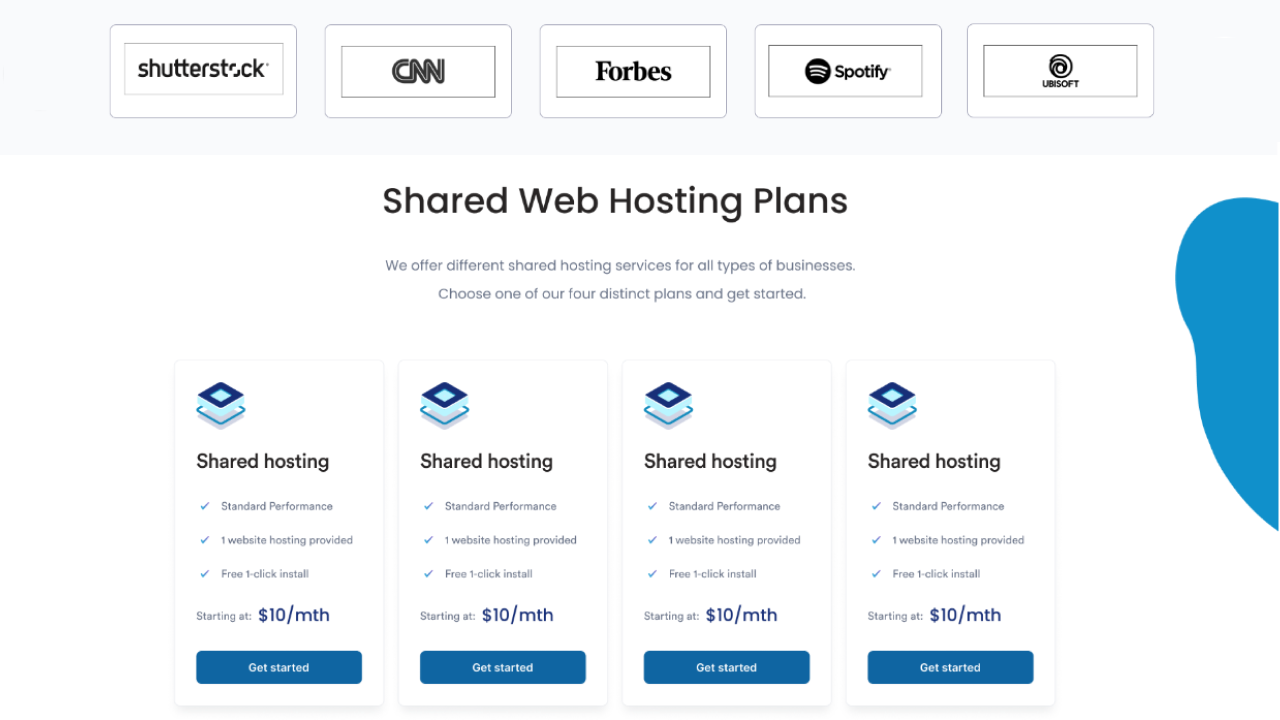
Task: Click the fourth plan's stacked layers icon
Action: point(893,404)
